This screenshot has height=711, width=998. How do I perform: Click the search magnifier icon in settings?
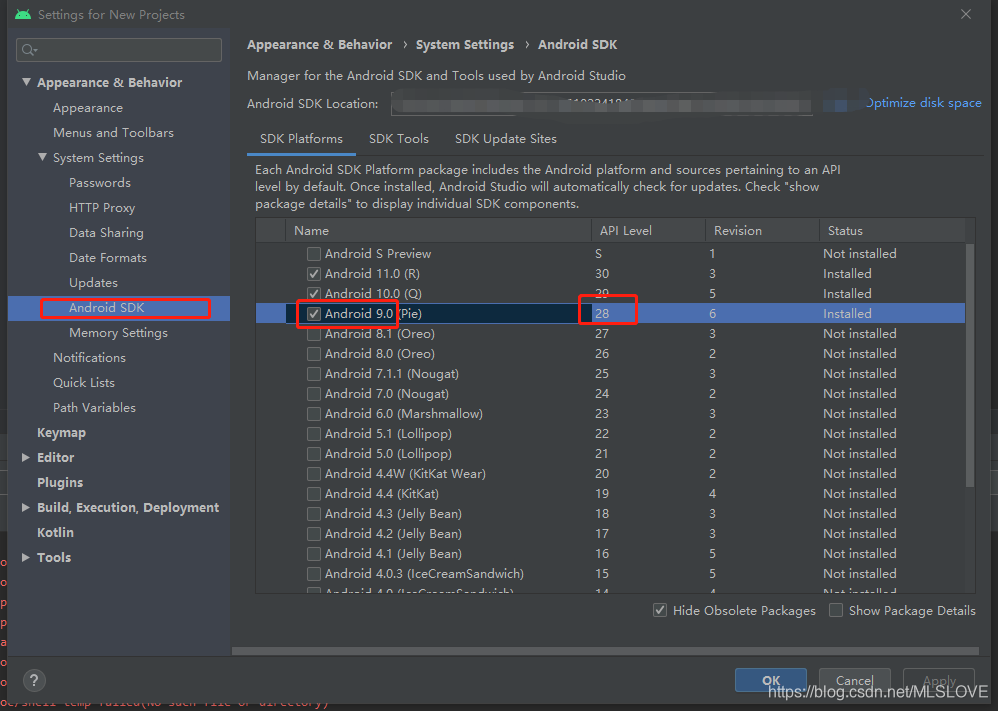[x=29, y=50]
